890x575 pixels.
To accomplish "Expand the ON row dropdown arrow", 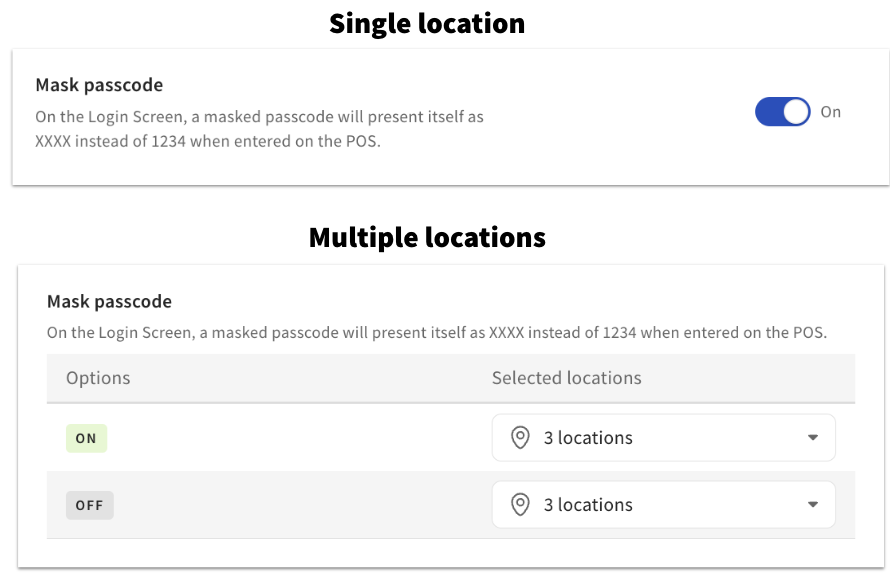I will coord(813,438).
